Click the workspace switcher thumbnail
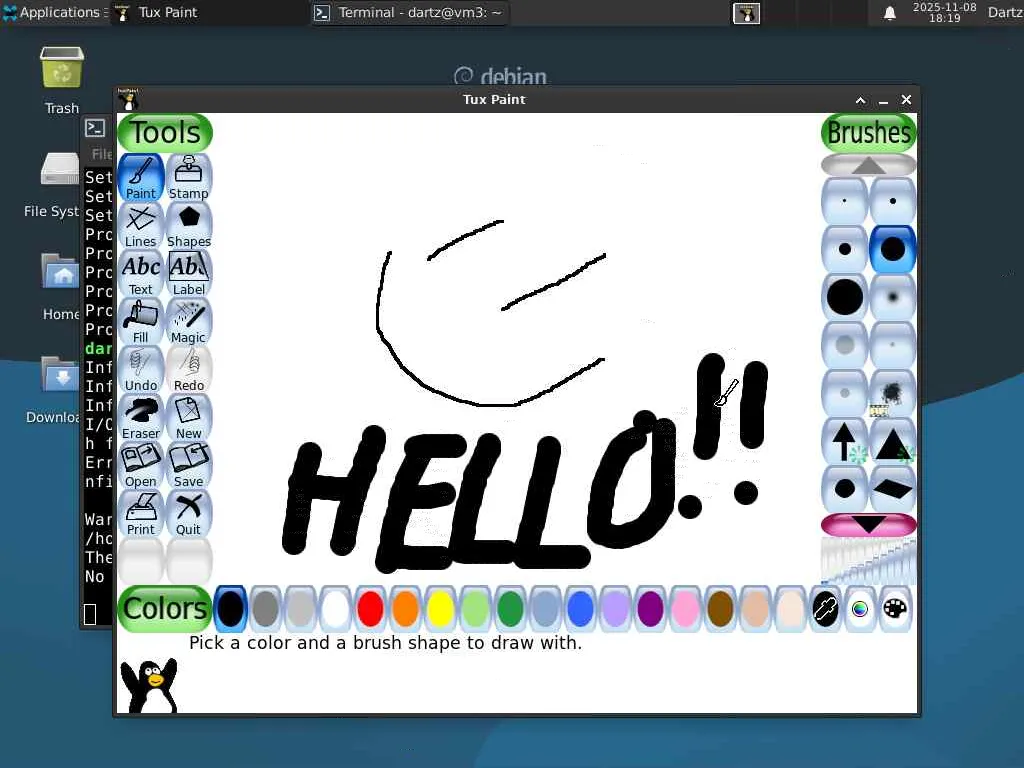 [746, 13]
